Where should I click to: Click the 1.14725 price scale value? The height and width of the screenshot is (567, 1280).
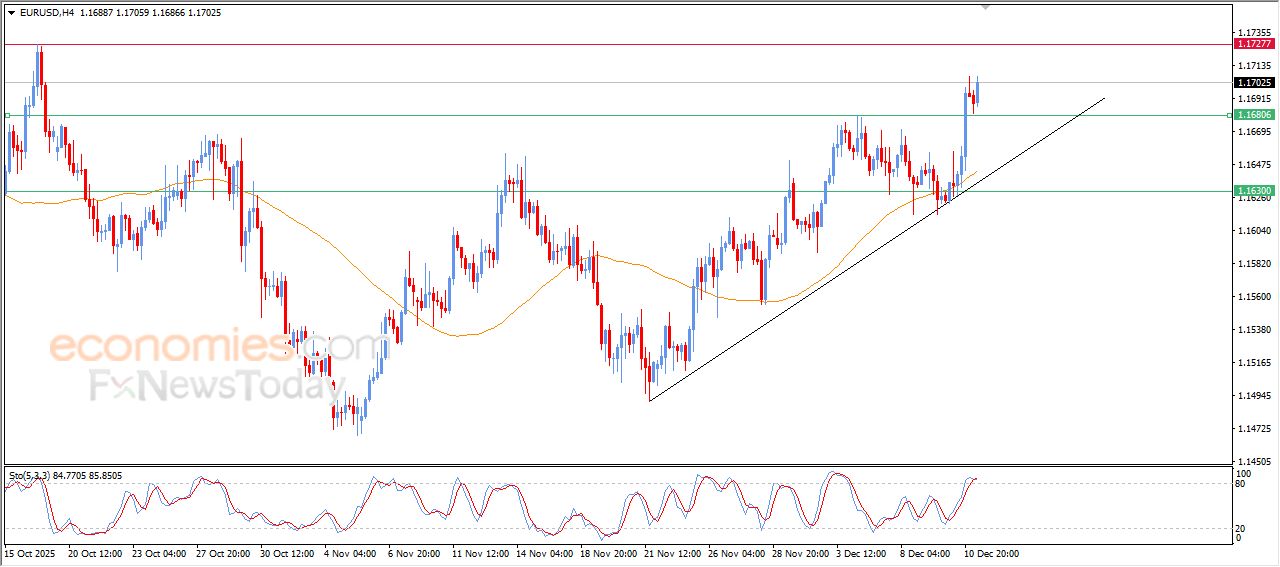click(x=1252, y=429)
